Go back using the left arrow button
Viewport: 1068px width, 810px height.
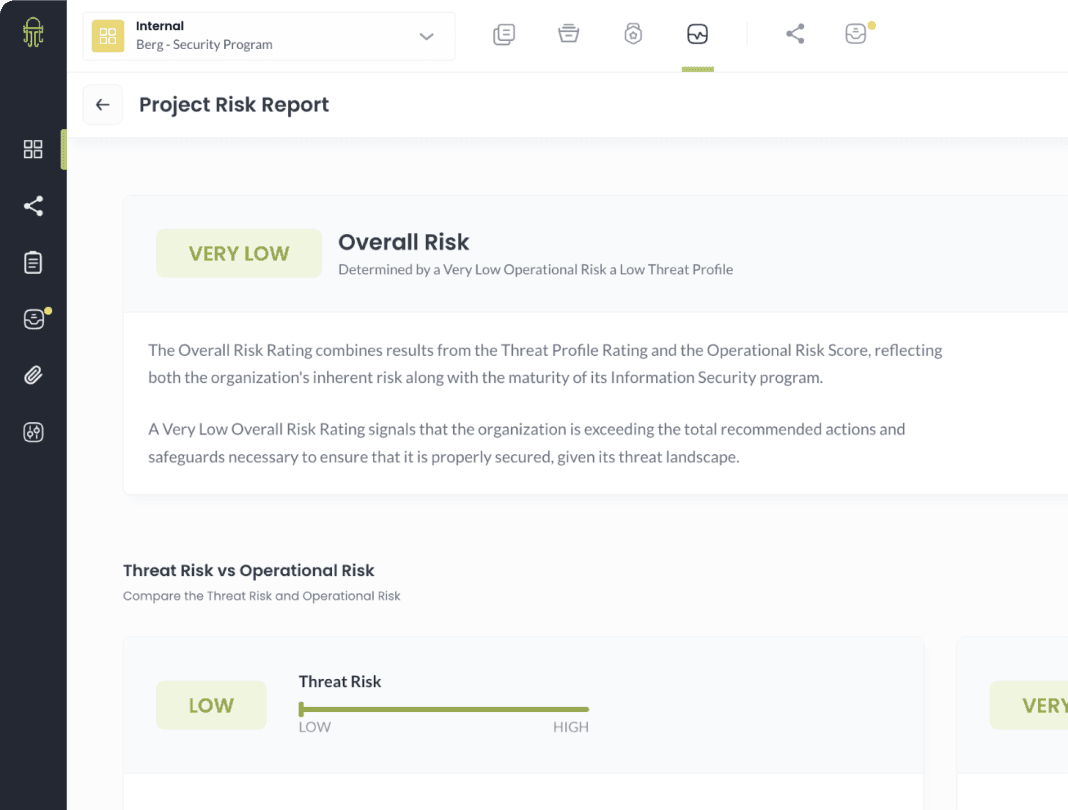click(x=103, y=105)
